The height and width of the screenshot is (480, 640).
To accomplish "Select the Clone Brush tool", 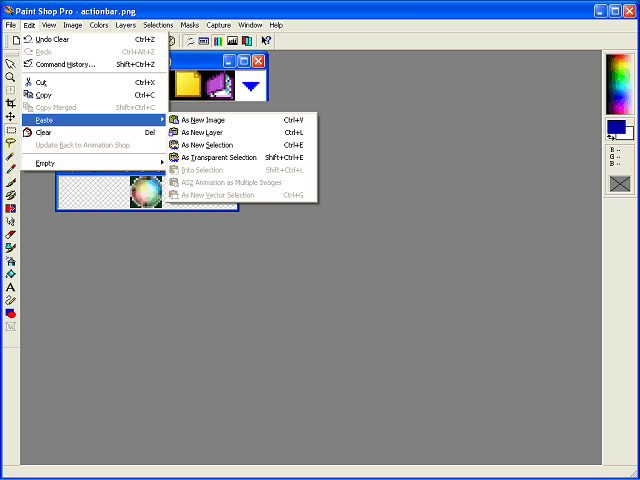I will [x=11, y=196].
